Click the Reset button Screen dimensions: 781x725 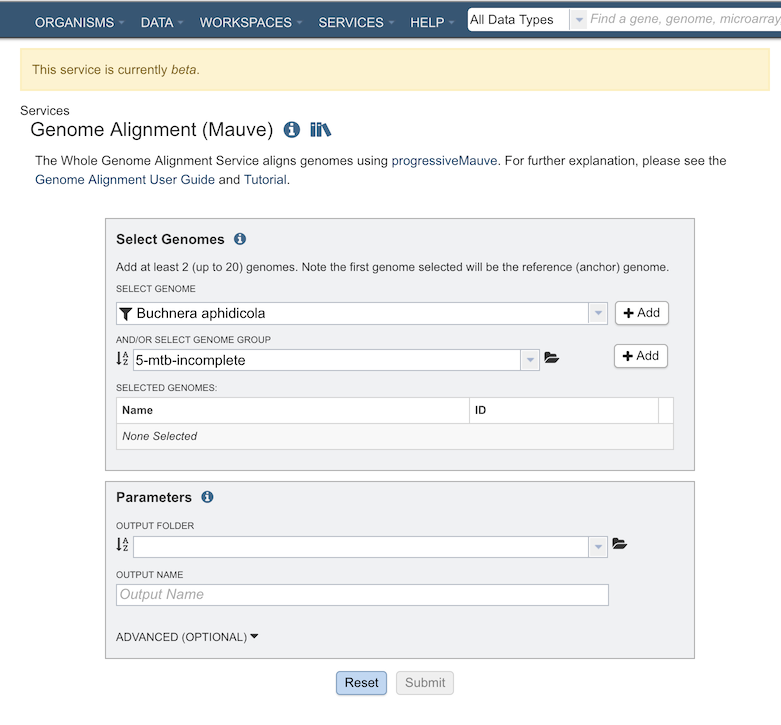pos(362,683)
